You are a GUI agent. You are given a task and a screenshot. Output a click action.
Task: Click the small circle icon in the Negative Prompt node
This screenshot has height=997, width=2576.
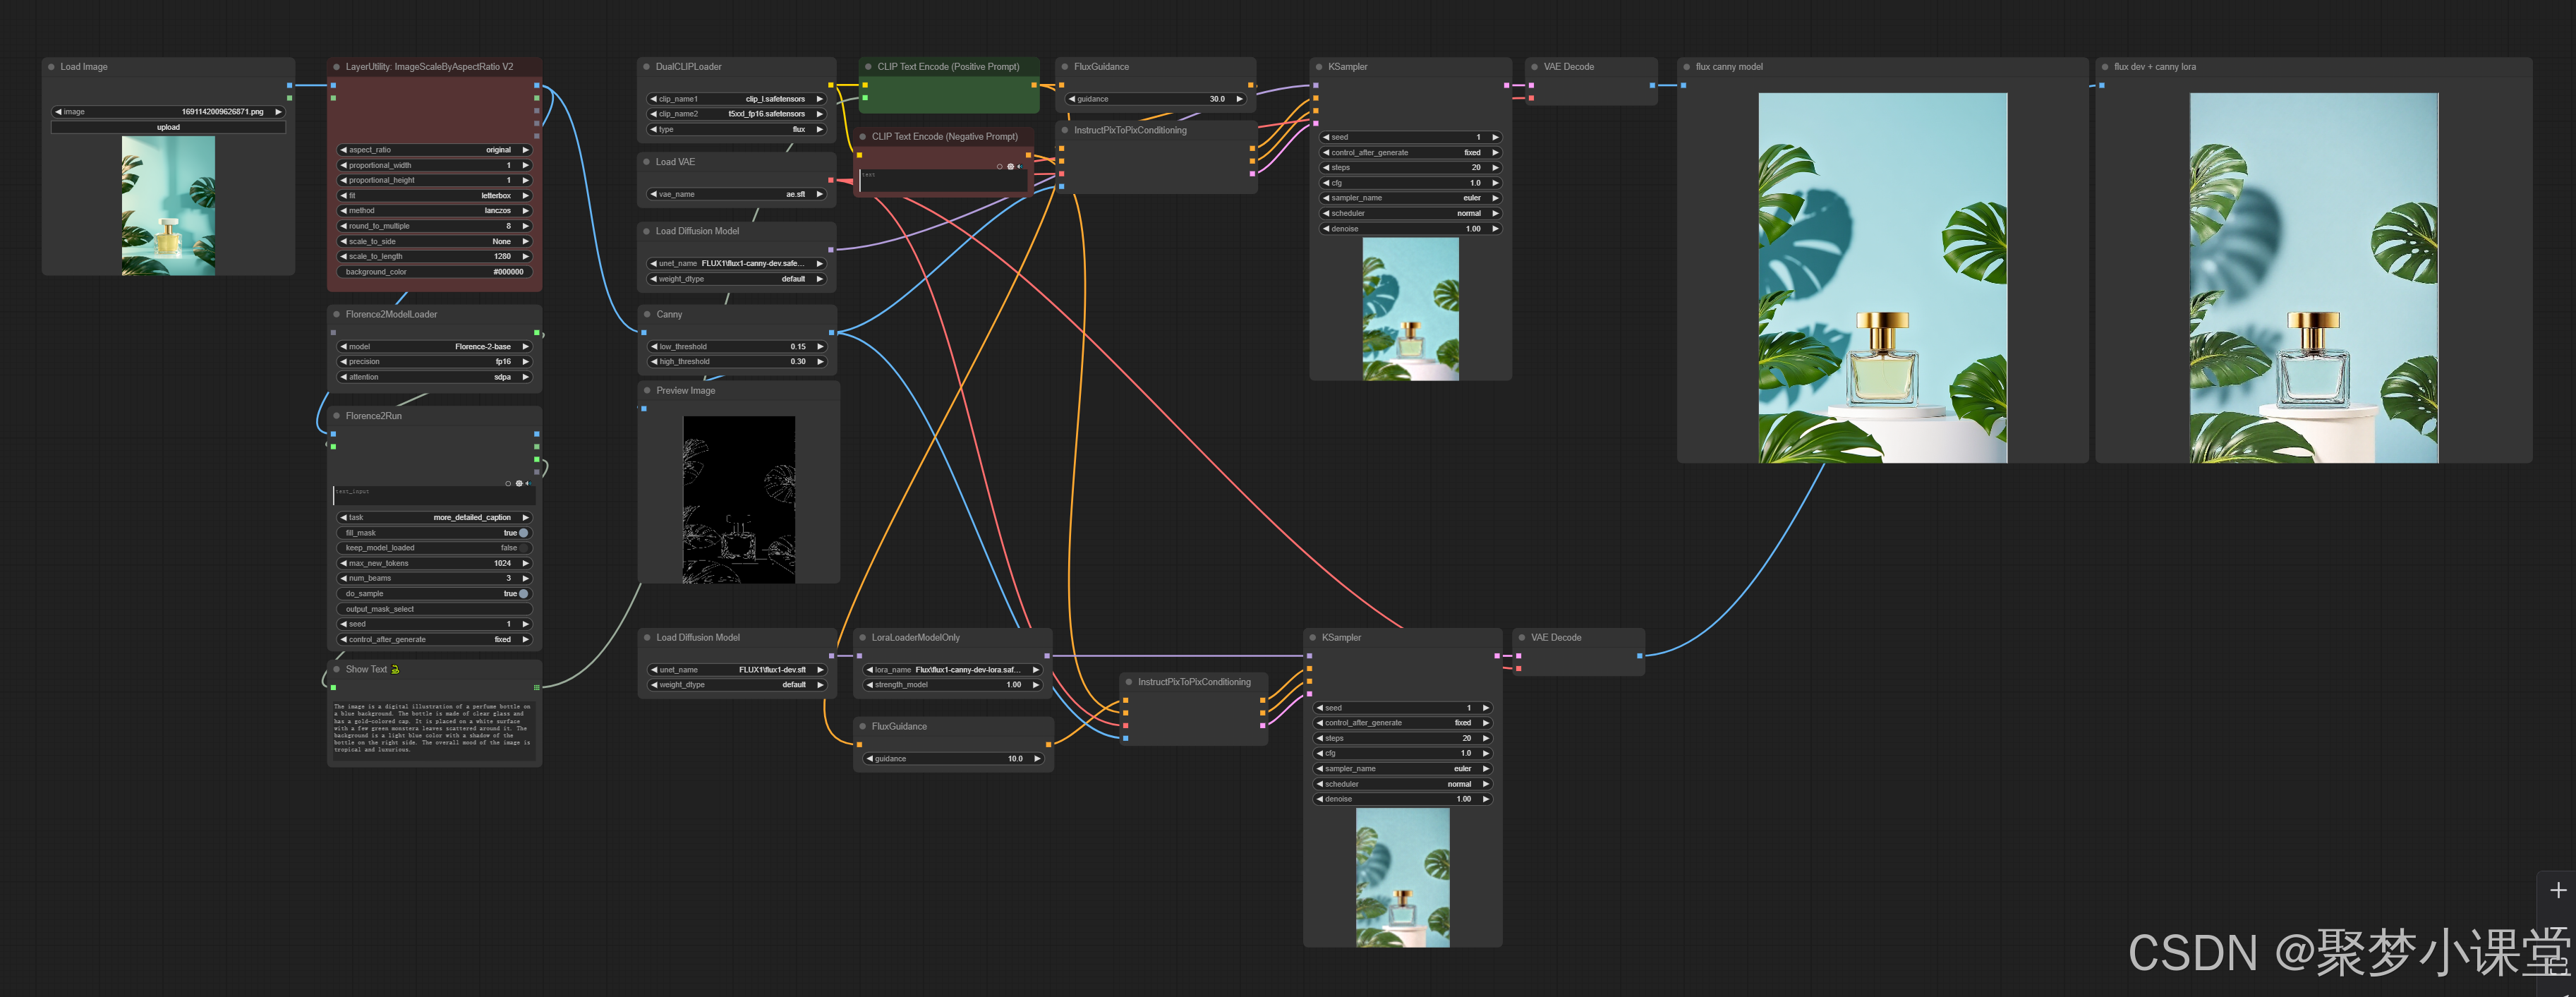[x=999, y=166]
